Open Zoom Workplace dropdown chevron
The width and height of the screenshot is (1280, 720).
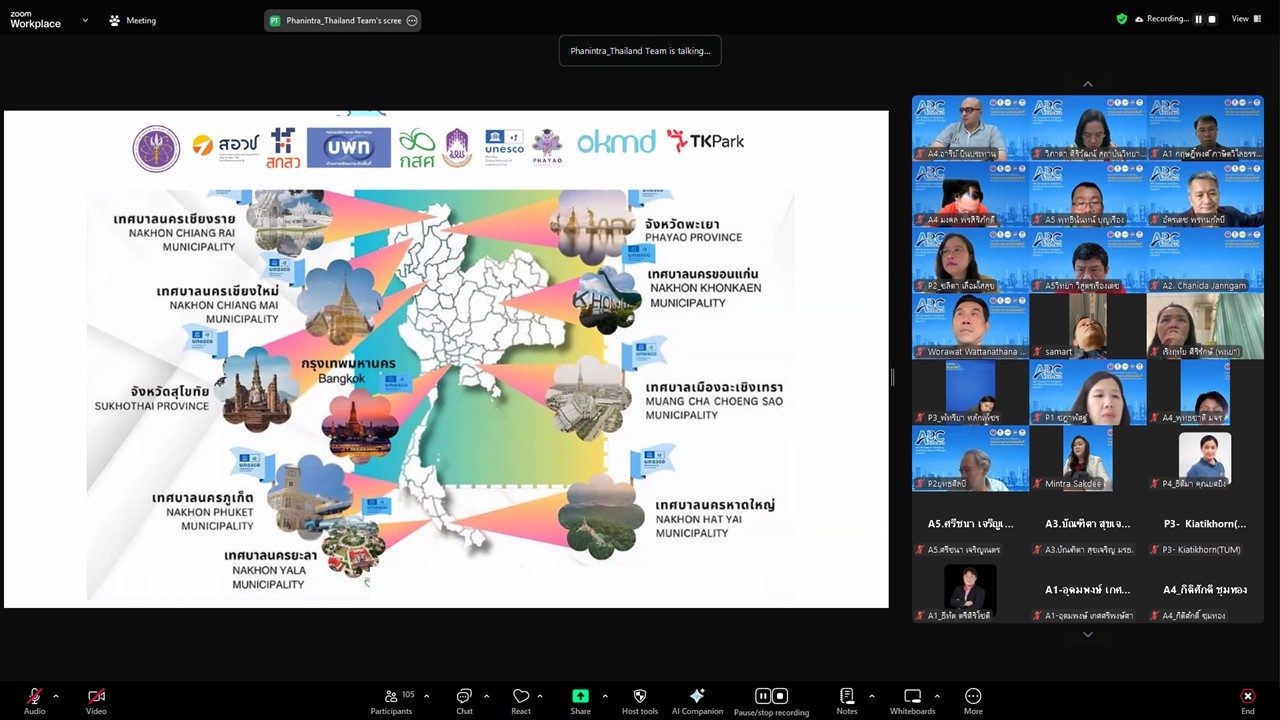tap(85, 20)
